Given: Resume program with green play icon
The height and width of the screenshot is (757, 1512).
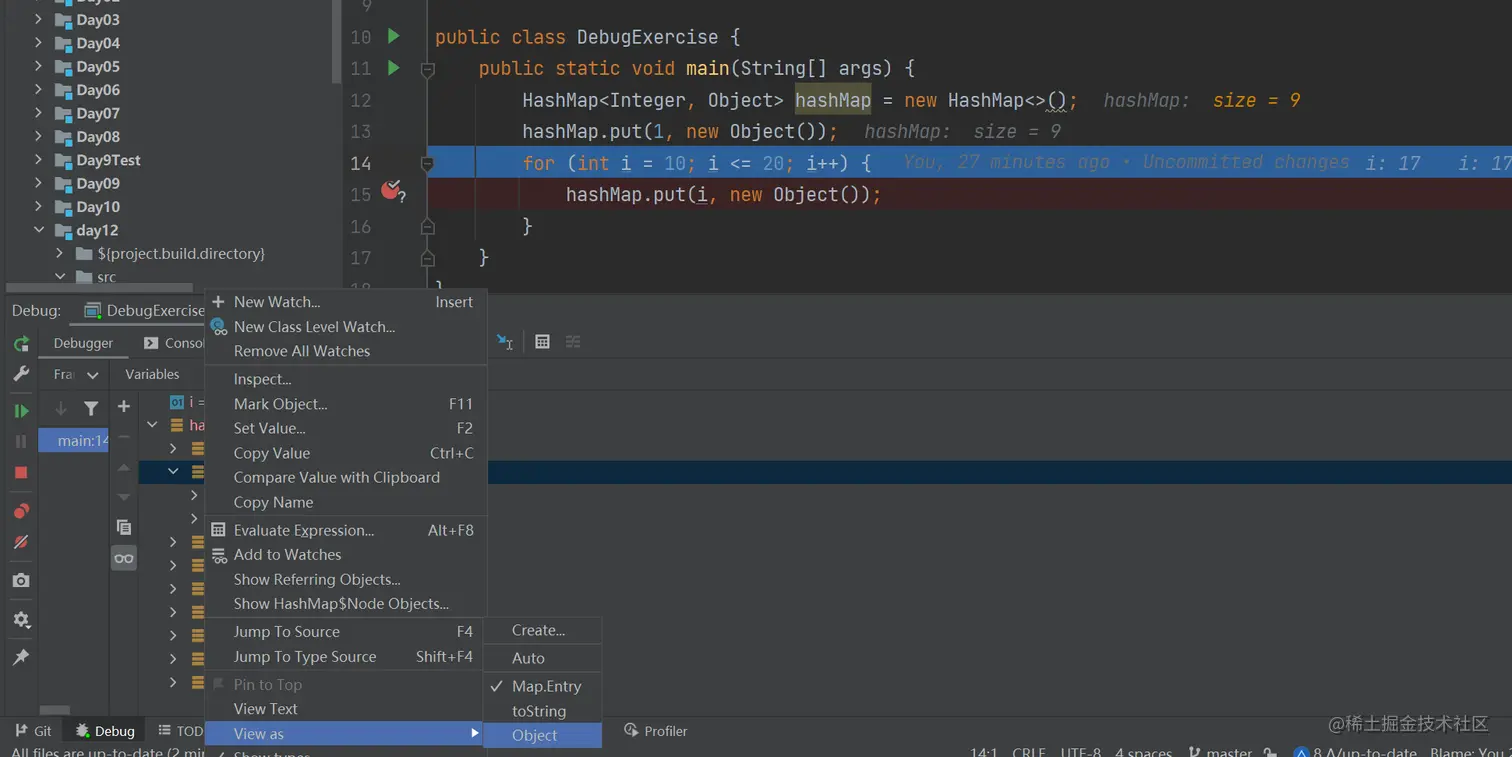Looking at the screenshot, I should [x=21, y=411].
